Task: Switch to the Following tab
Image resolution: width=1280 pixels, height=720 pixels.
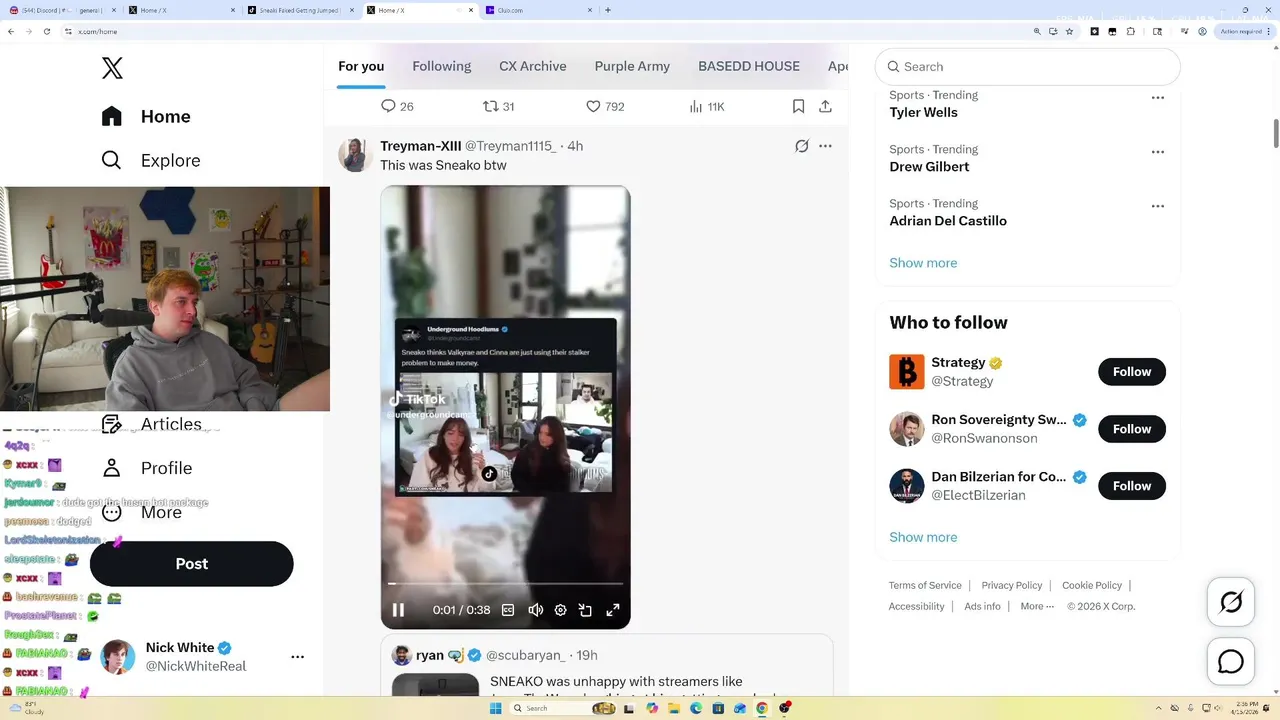Action: (441, 66)
